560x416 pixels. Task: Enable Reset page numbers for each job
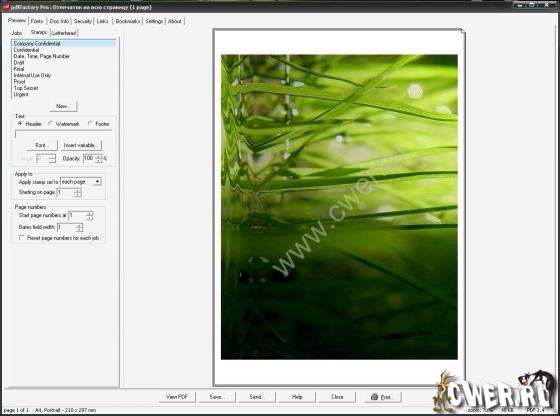22,237
